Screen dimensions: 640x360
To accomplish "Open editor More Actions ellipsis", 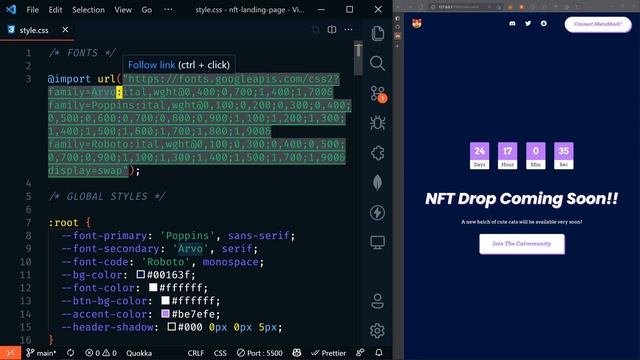I will click(x=348, y=30).
